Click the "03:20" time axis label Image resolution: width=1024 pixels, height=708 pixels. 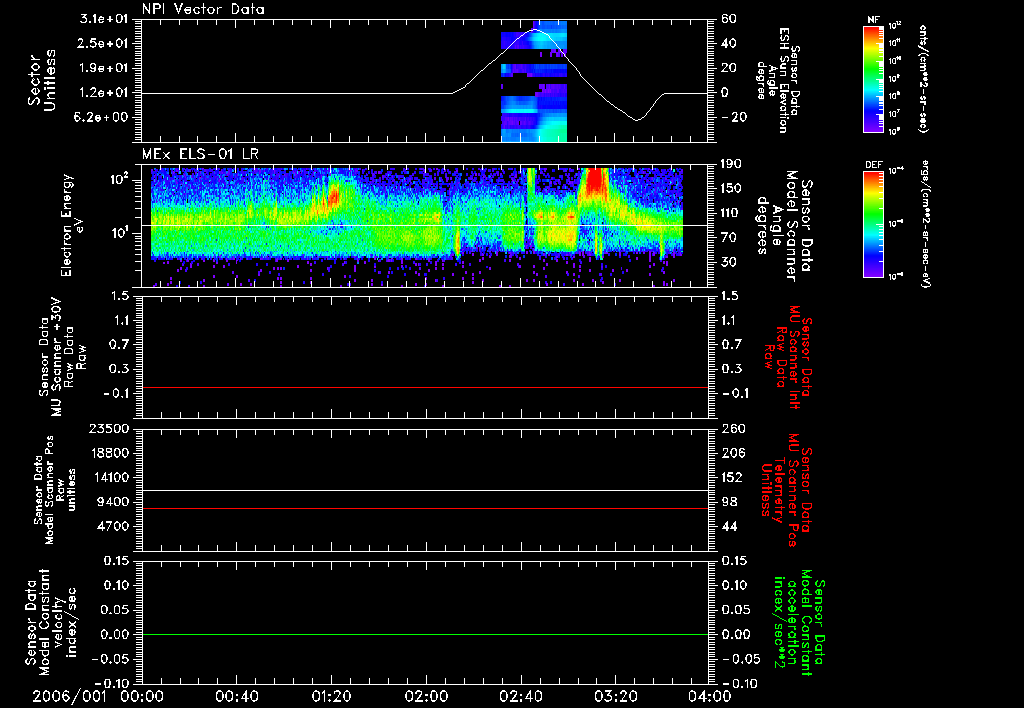click(615, 696)
